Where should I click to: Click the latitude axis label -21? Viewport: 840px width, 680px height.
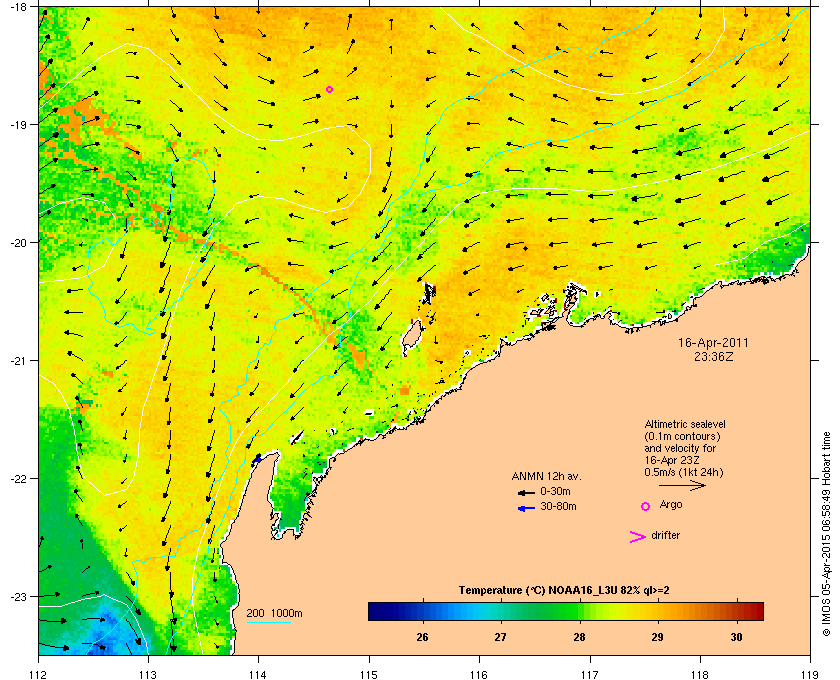click(18, 361)
